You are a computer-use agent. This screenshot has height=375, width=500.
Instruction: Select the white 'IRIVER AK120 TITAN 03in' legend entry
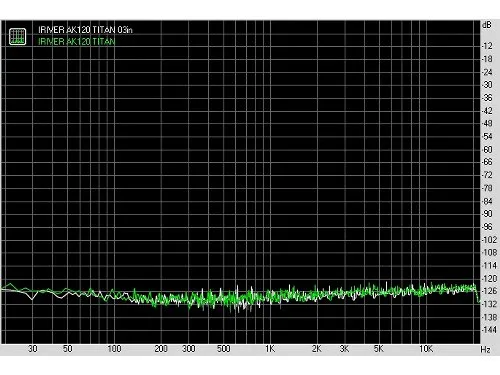tap(85, 30)
